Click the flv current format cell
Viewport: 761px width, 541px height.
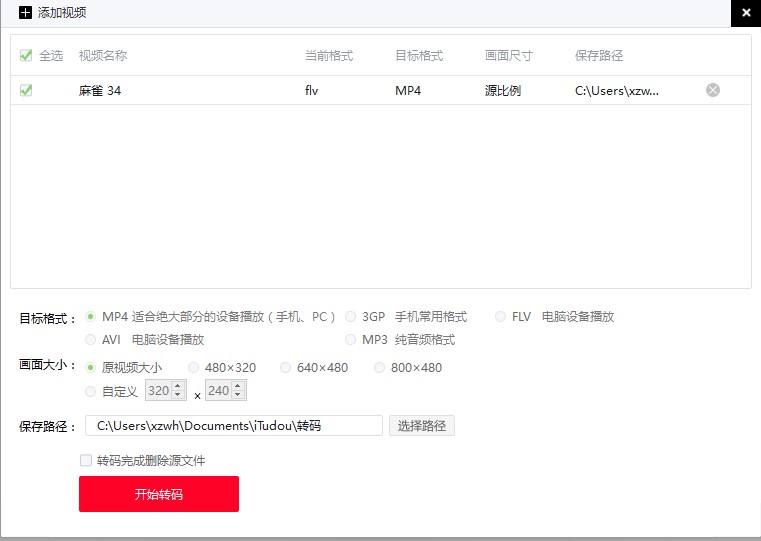312,91
